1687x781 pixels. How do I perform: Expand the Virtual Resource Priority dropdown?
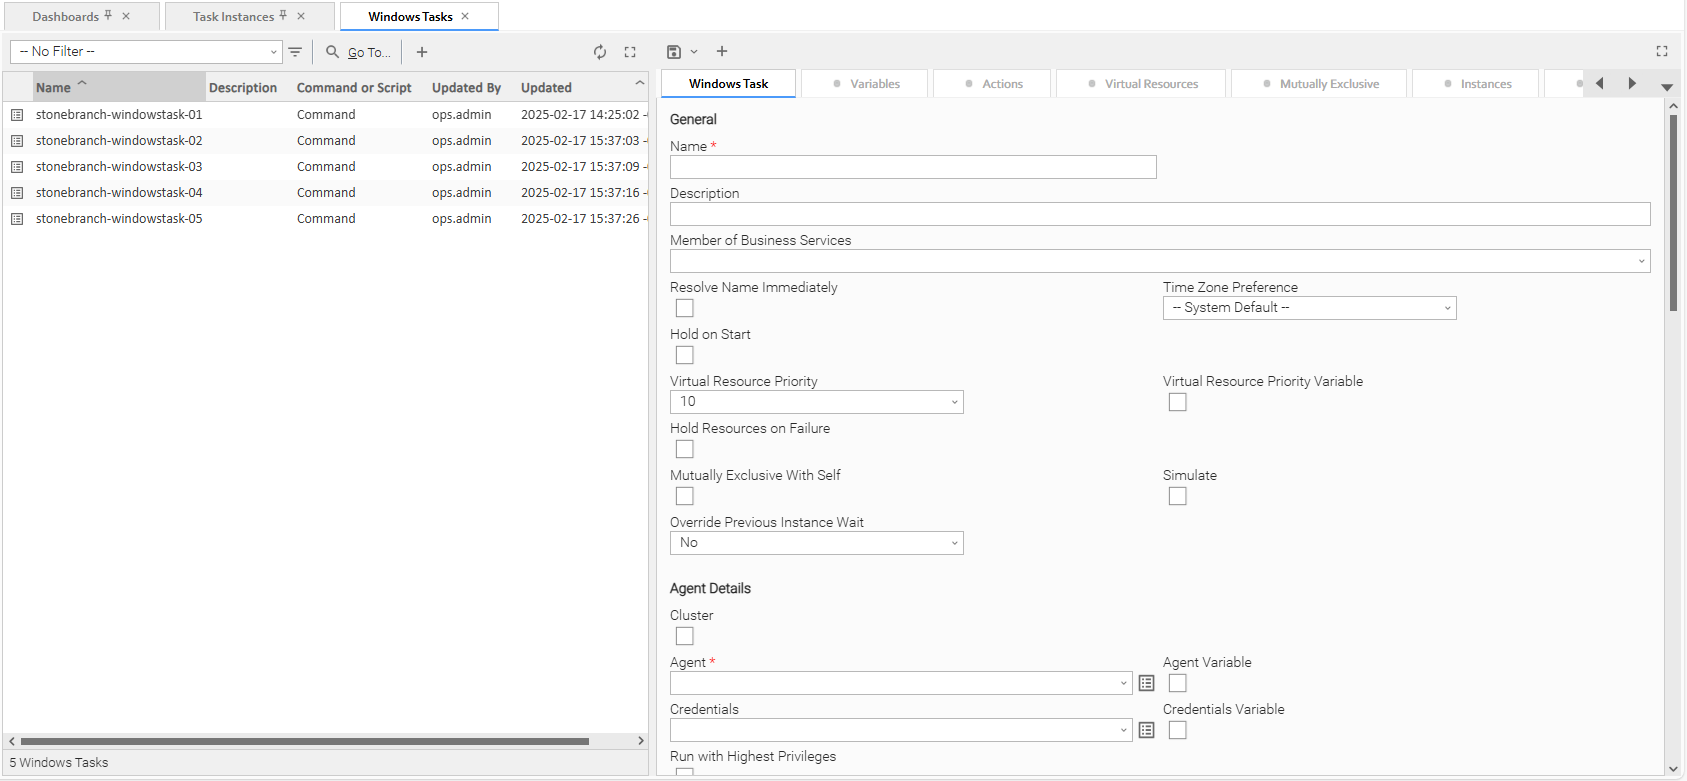click(x=816, y=402)
